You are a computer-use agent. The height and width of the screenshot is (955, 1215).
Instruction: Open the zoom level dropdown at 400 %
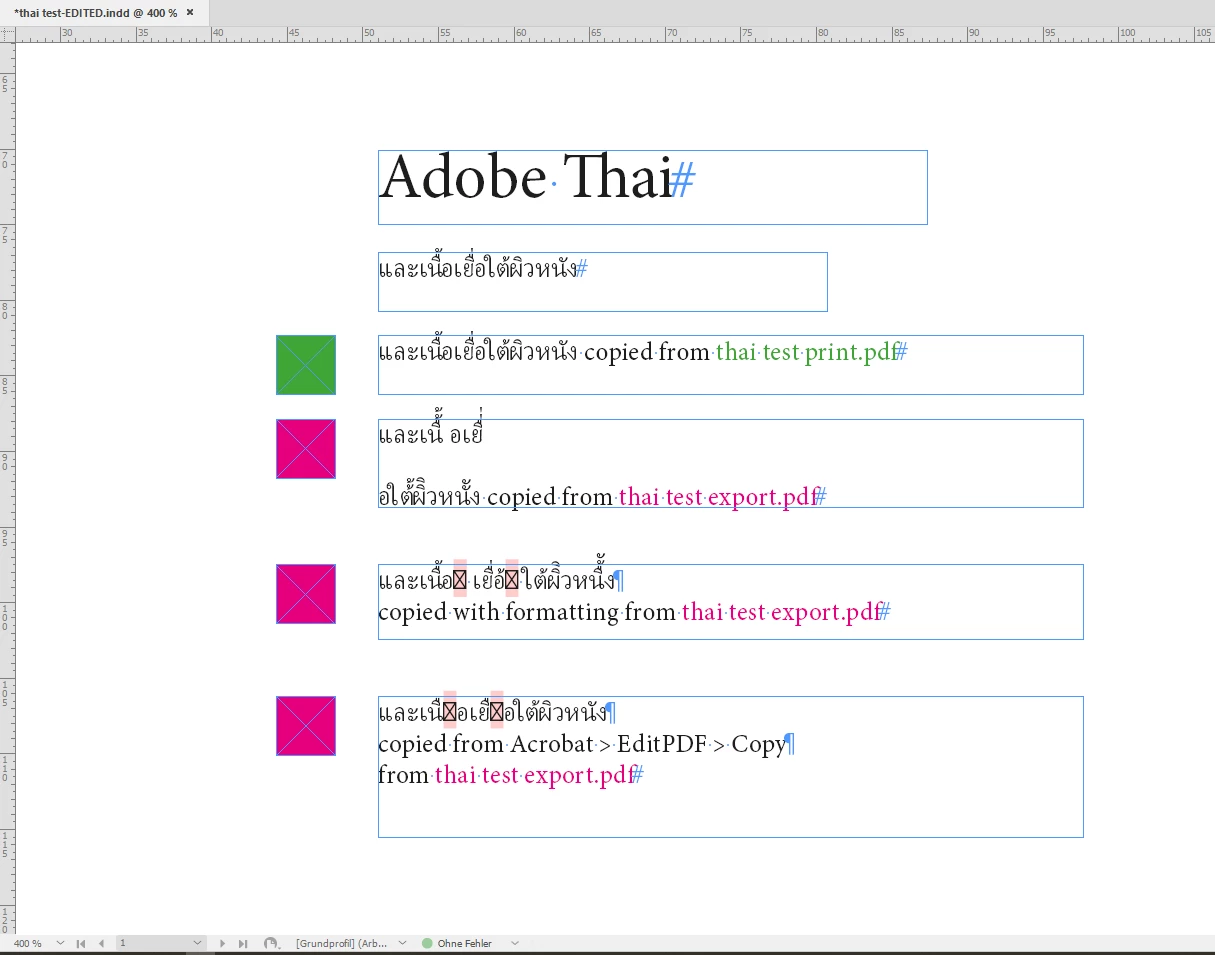click(x=60, y=943)
